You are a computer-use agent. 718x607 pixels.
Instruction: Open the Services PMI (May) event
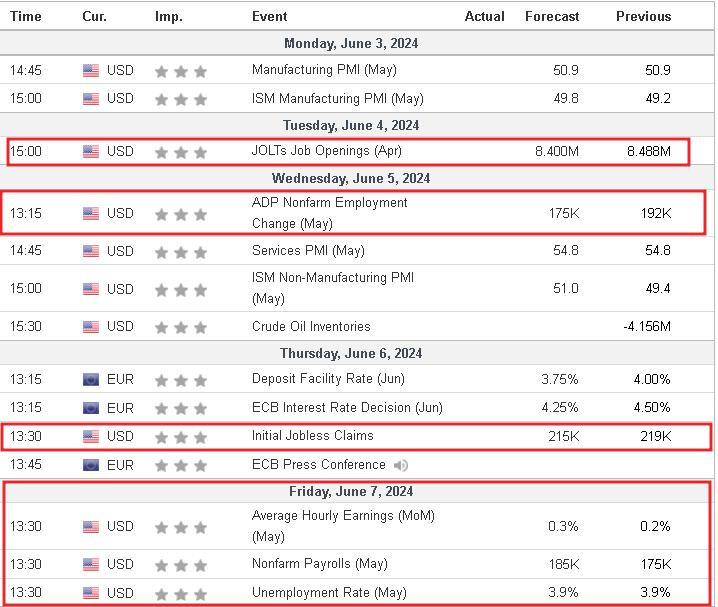tap(308, 251)
